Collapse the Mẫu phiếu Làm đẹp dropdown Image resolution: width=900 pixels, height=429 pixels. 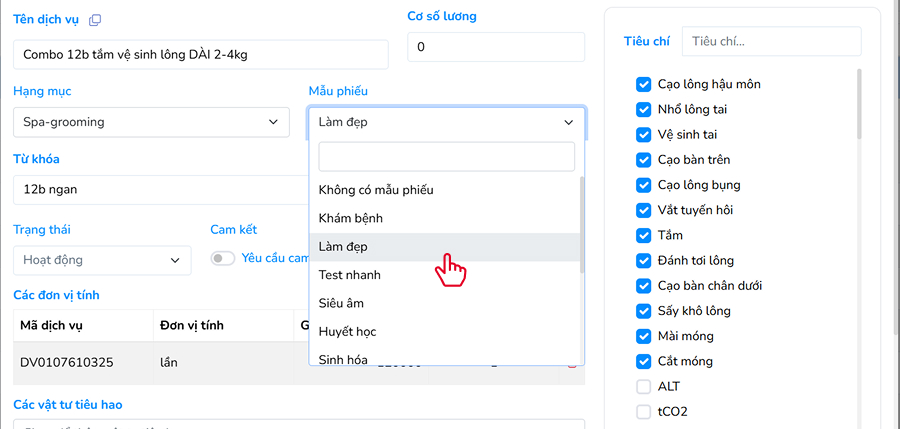[x=447, y=122]
